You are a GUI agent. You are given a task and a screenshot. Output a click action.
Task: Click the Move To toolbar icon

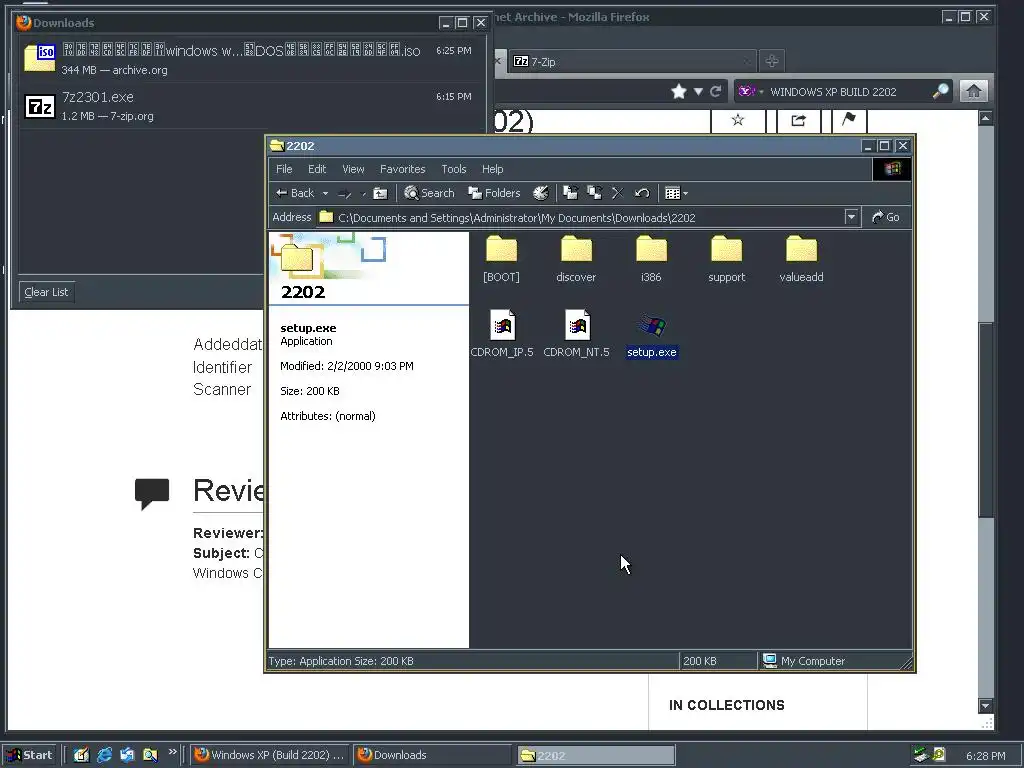[571, 193]
